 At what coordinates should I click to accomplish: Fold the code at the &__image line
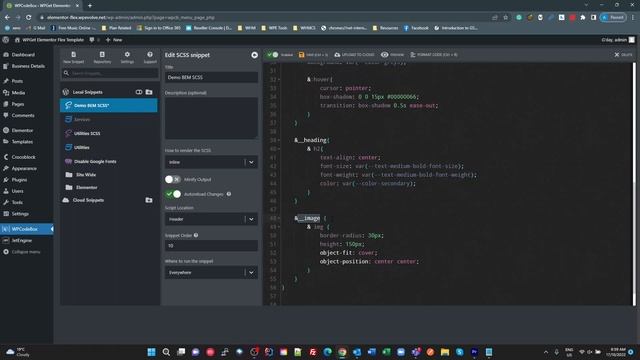click(279, 218)
